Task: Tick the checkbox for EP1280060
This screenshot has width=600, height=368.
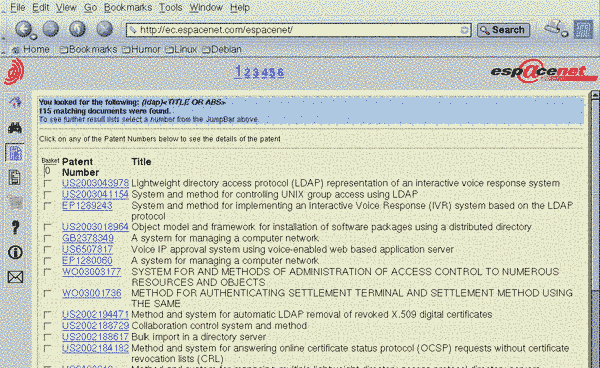Action: [x=47, y=261]
